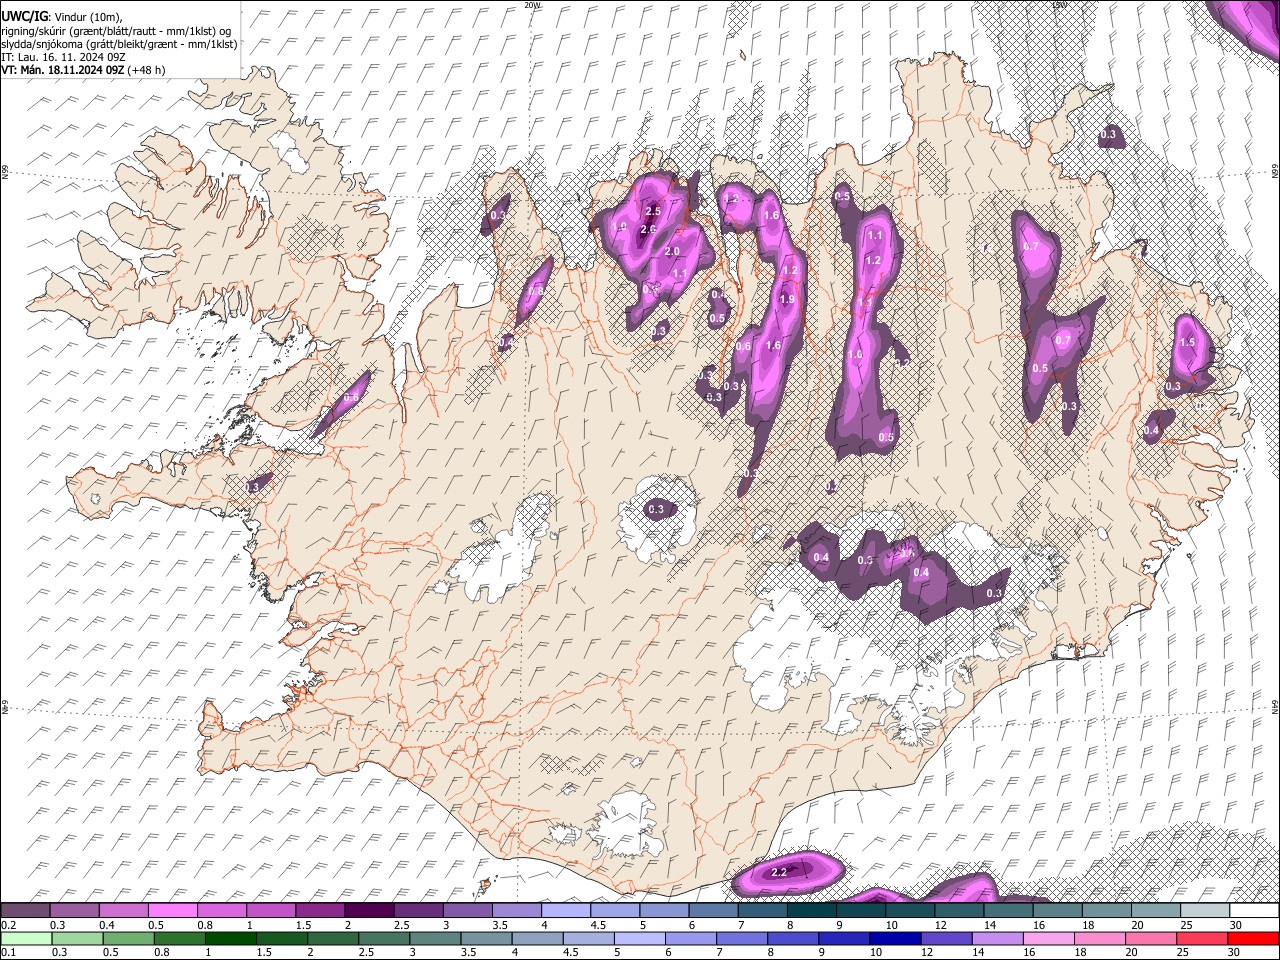Select the snow legend swatch between 6 and 7
The height and width of the screenshot is (960, 1280).
click(x=713, y=911)
